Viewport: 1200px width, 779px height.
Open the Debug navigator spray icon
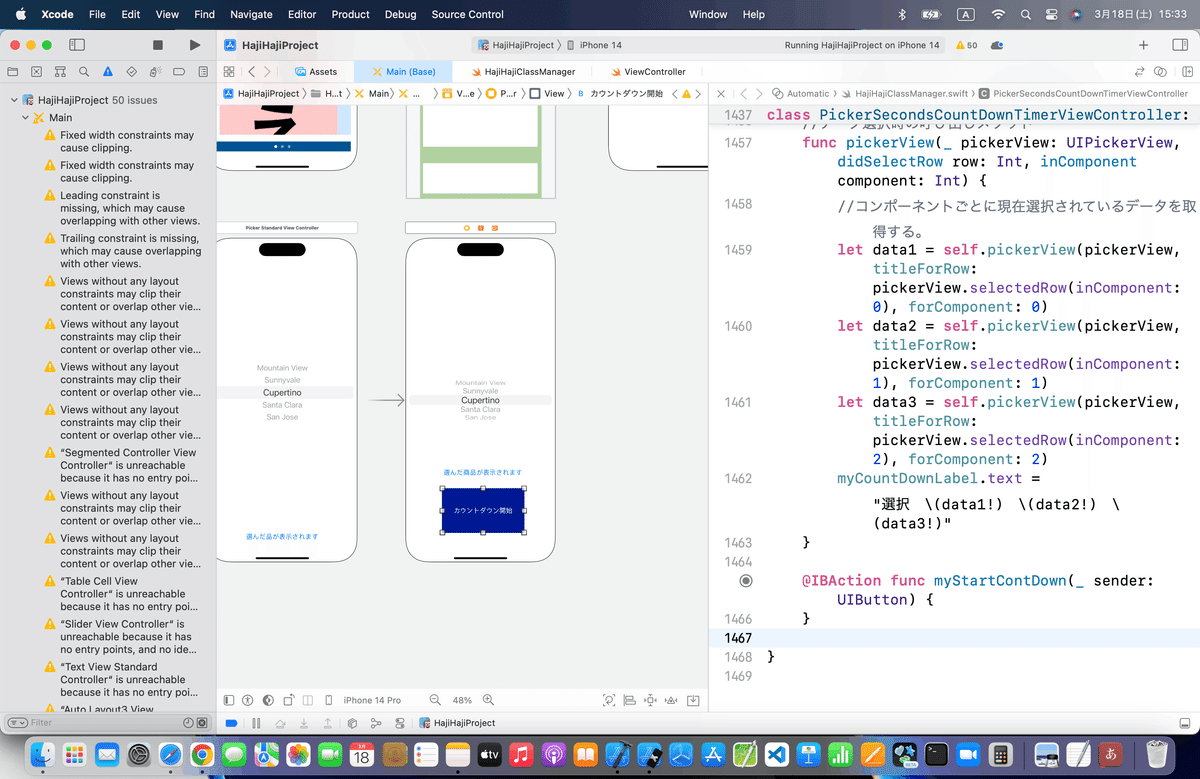154,72
